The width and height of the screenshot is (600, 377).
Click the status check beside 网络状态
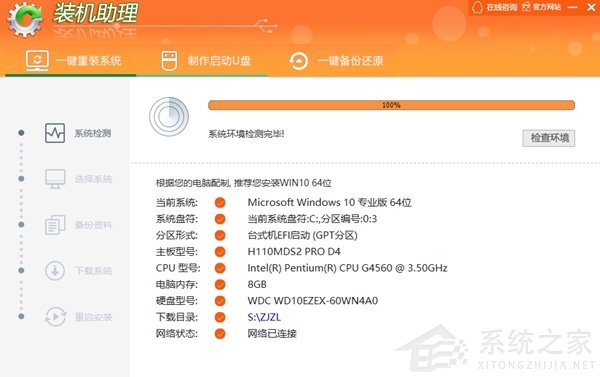click(x=220, y=334)
